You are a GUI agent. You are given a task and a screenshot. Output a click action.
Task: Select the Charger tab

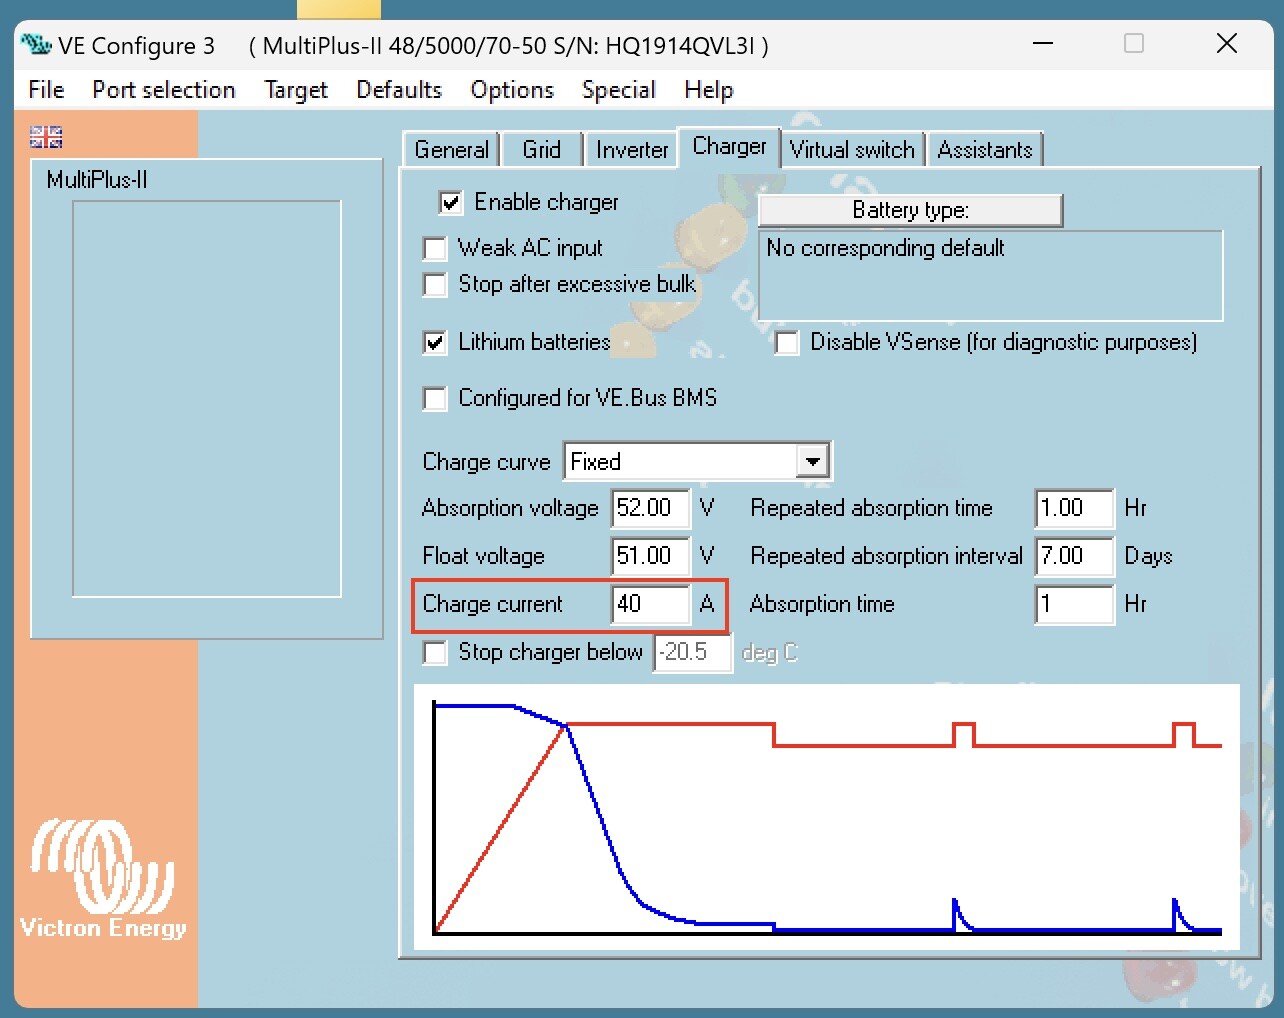[x=730, y=147]
